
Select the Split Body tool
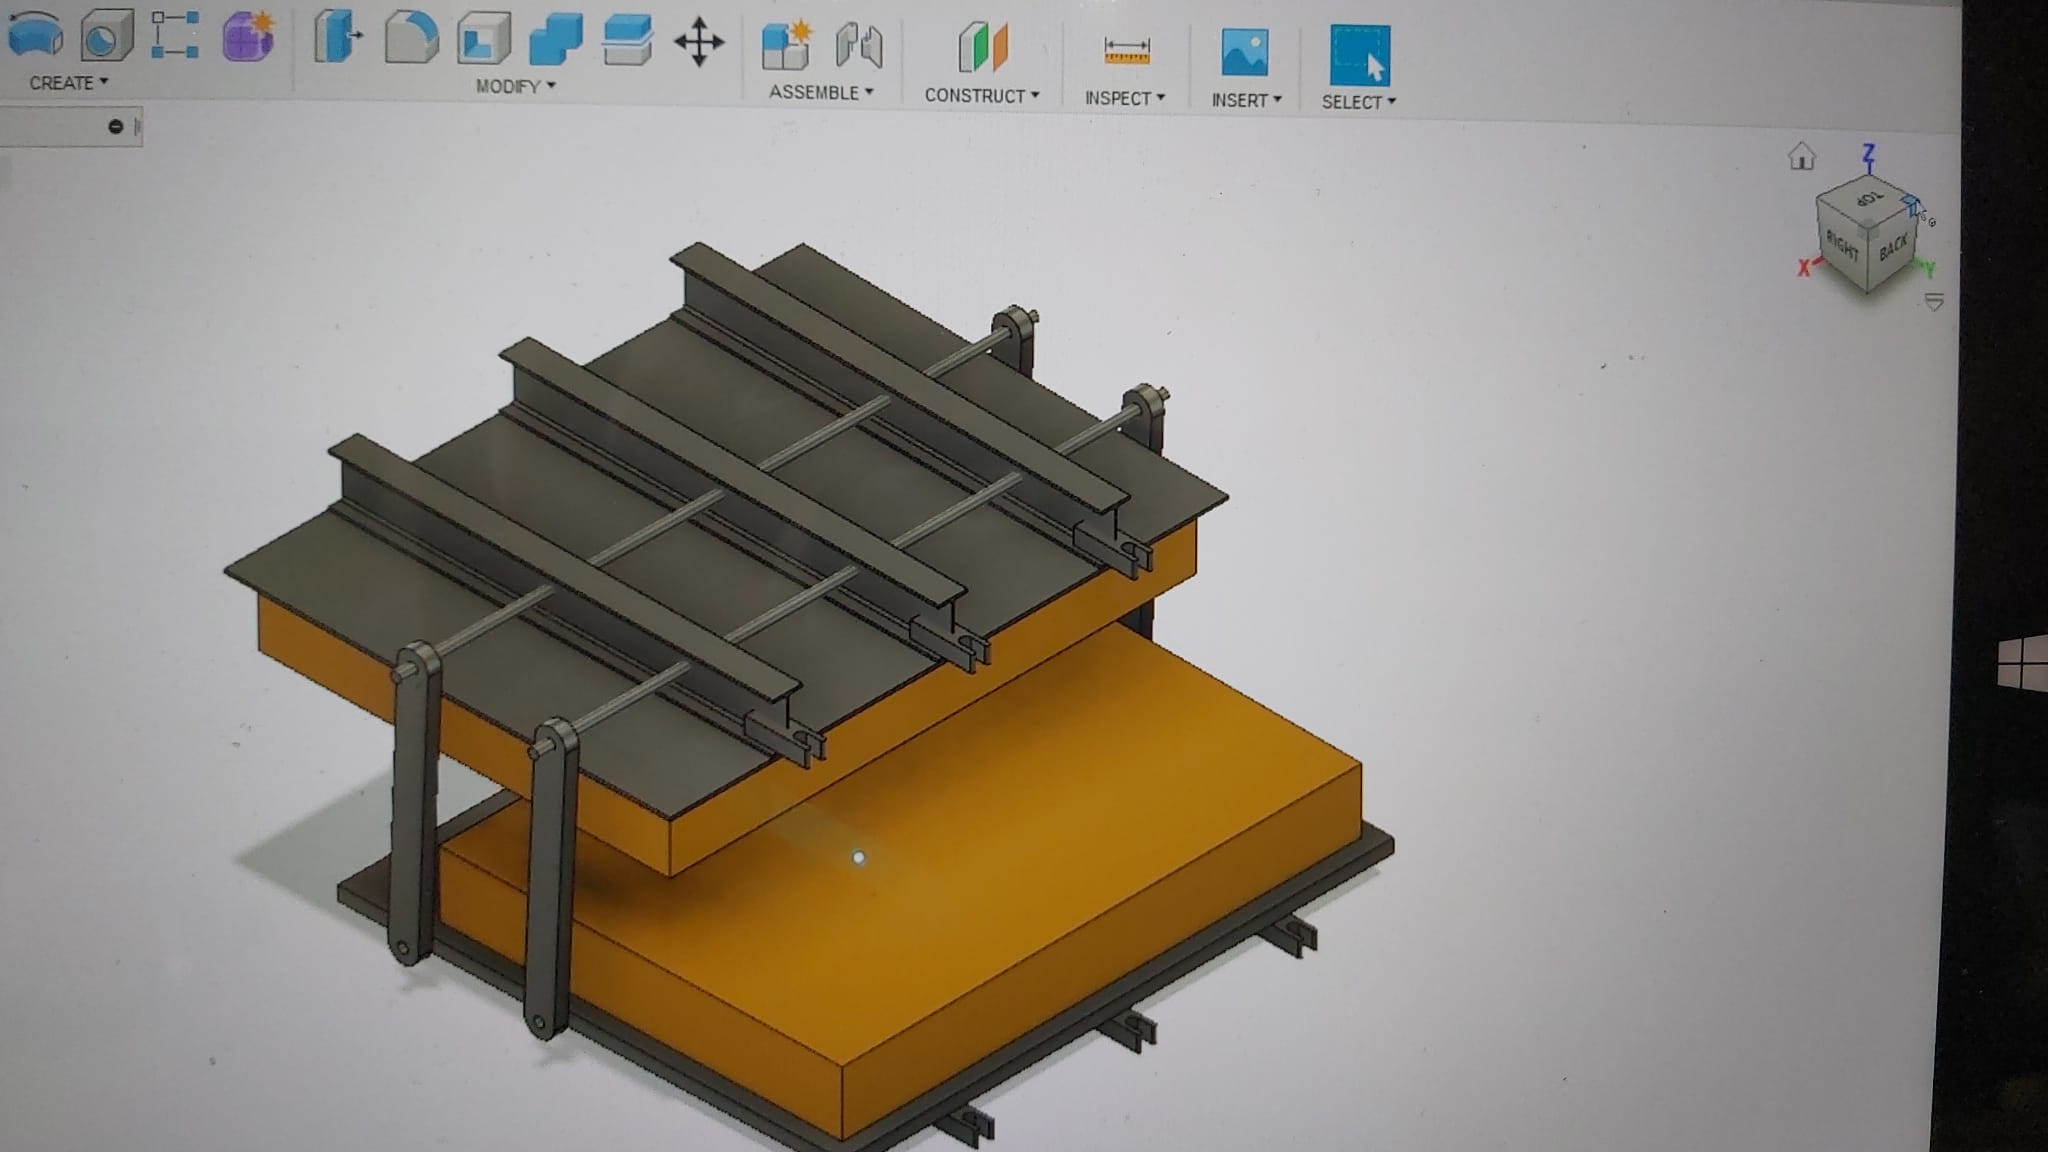point(627,41)
